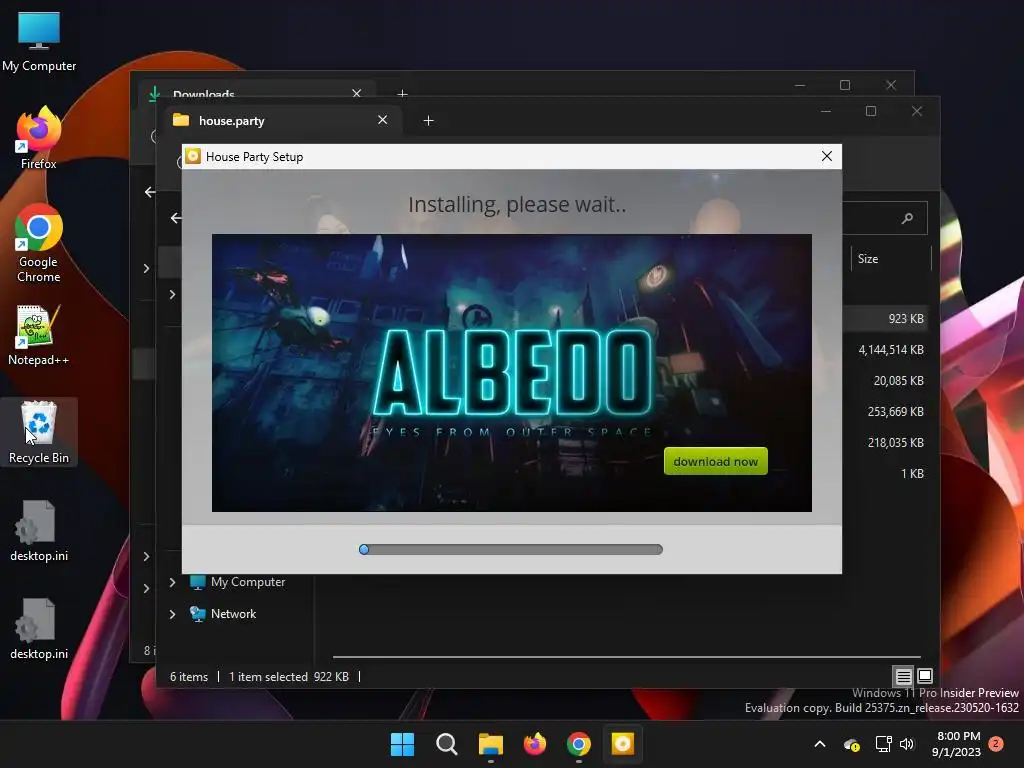The image size is (1024, 768).
Task: Click the network display tray icon
Action: point(884,744)
